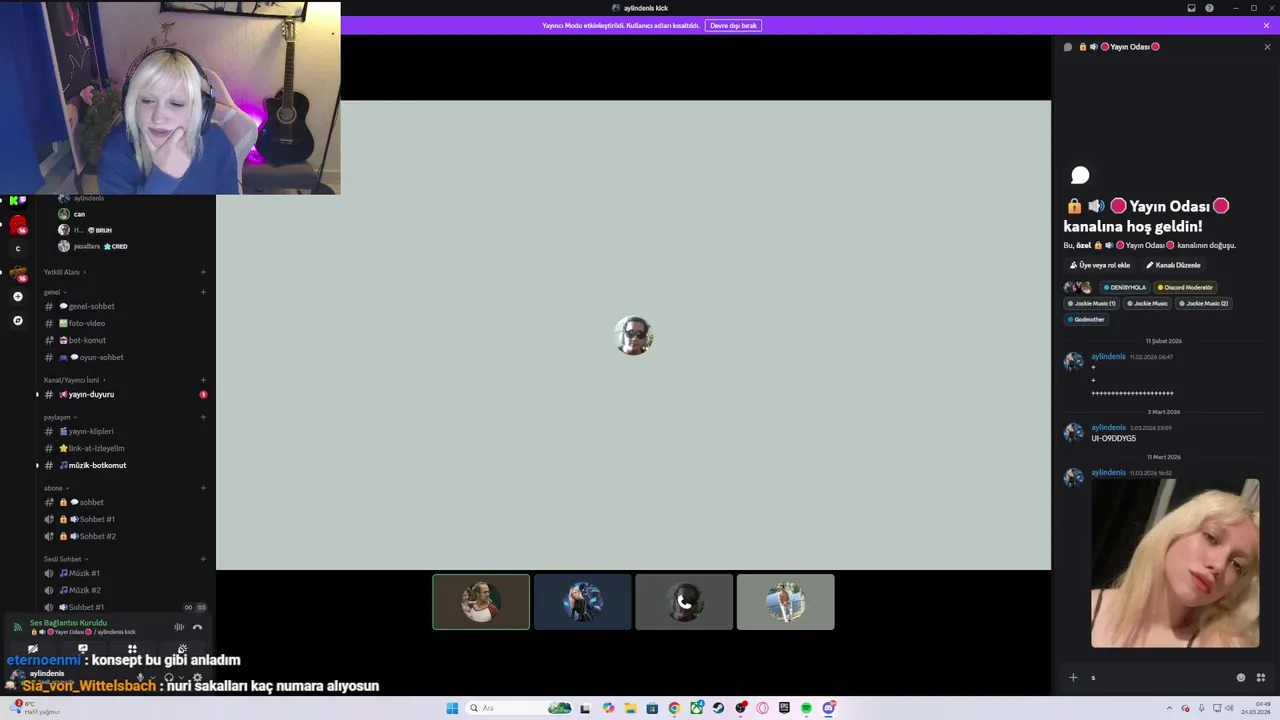Open Spotify from the taskbar
Viewport: 1280px width, 720px height.
(806, 708)
